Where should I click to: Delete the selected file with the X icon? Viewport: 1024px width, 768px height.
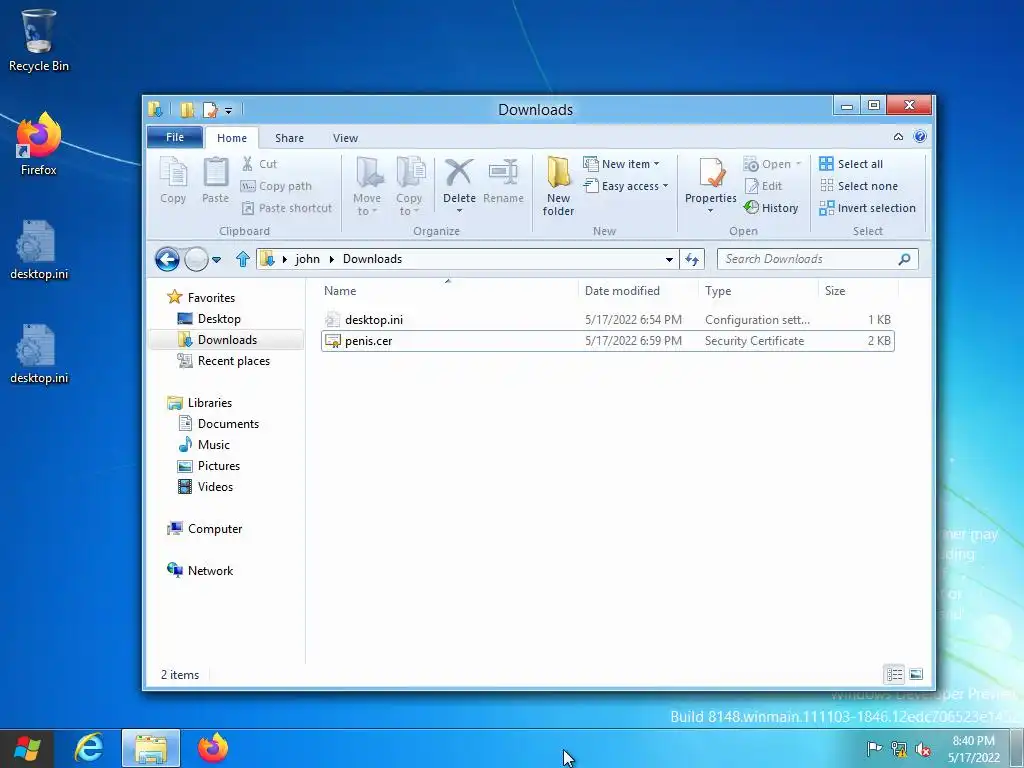tap(459, 174)
